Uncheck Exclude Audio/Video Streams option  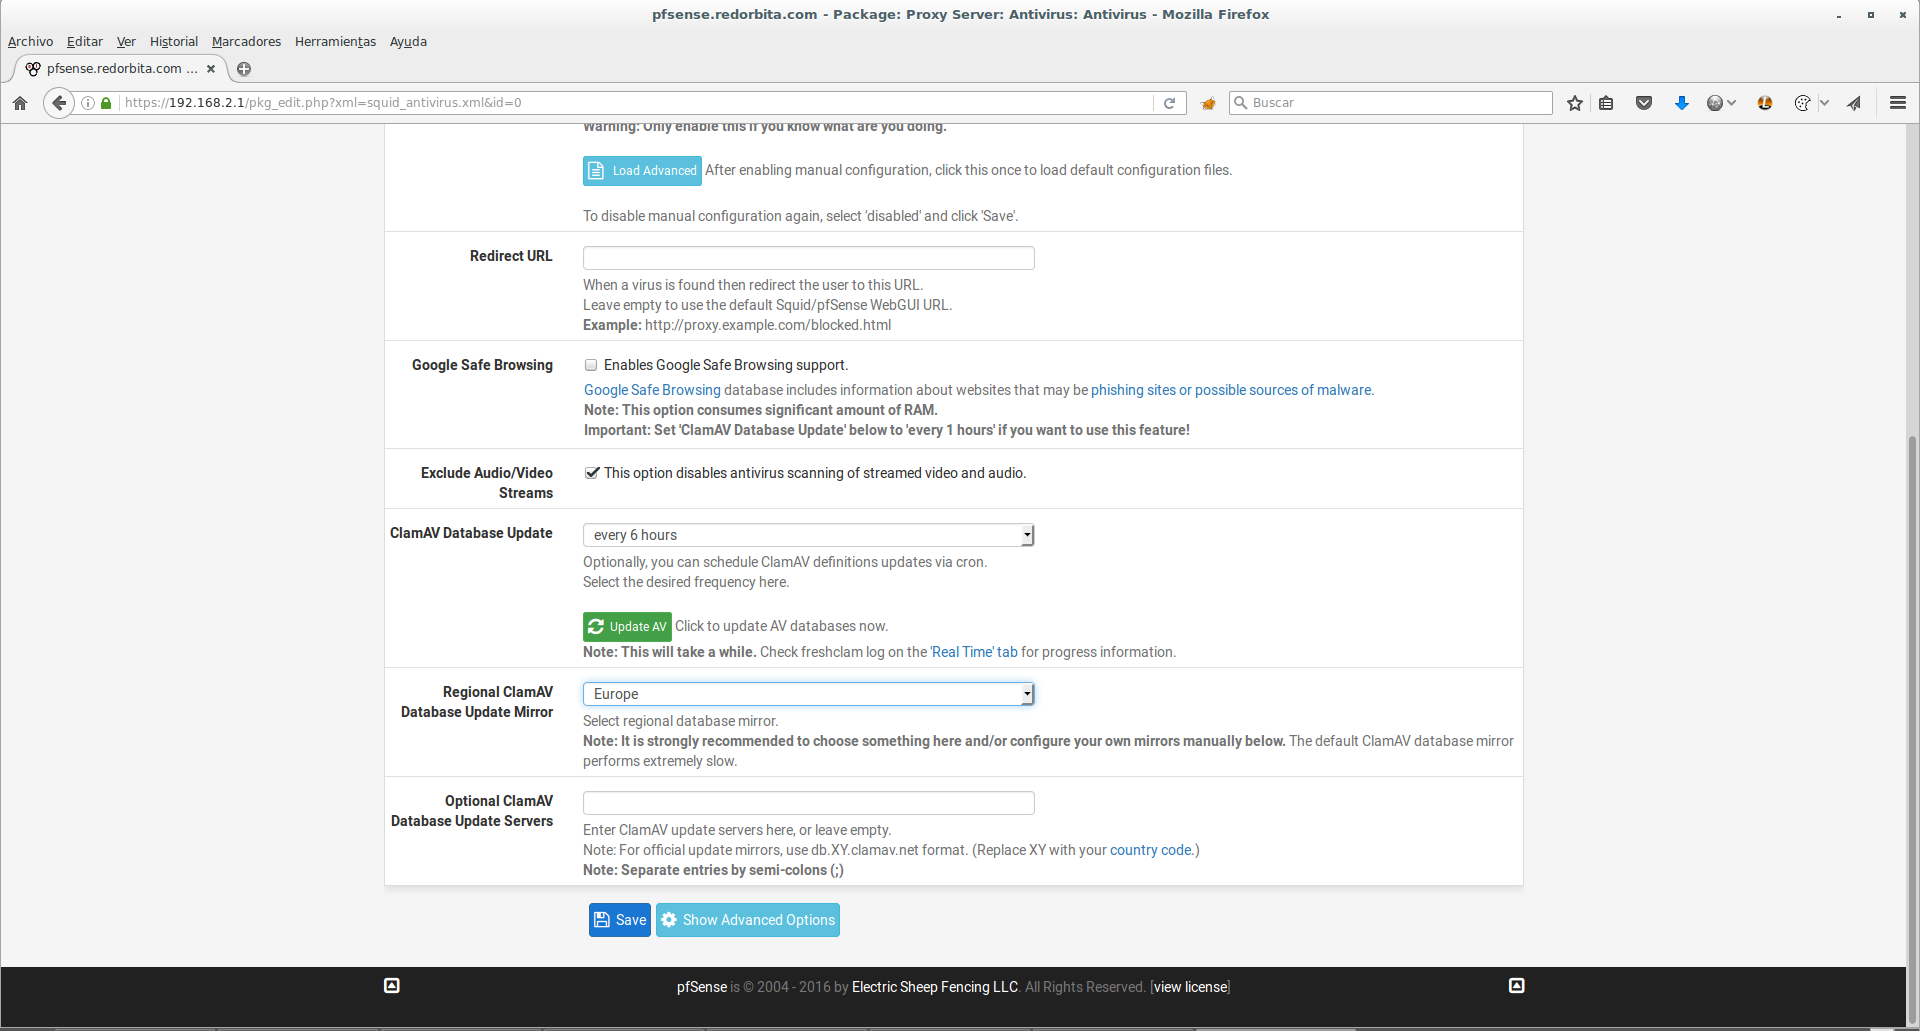[592, 473]
